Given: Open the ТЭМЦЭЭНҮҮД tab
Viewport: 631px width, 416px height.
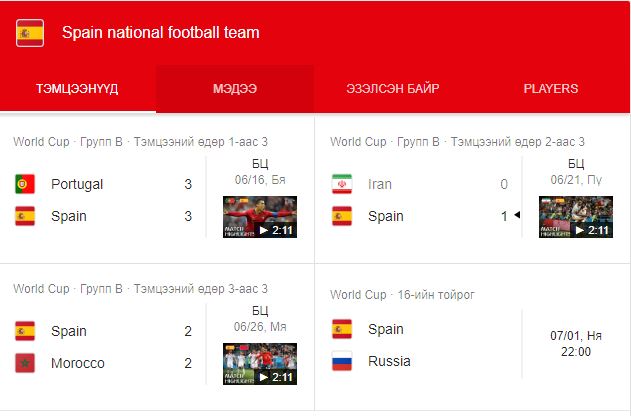Looking at the screenshot, I should [x=77, y=89].
